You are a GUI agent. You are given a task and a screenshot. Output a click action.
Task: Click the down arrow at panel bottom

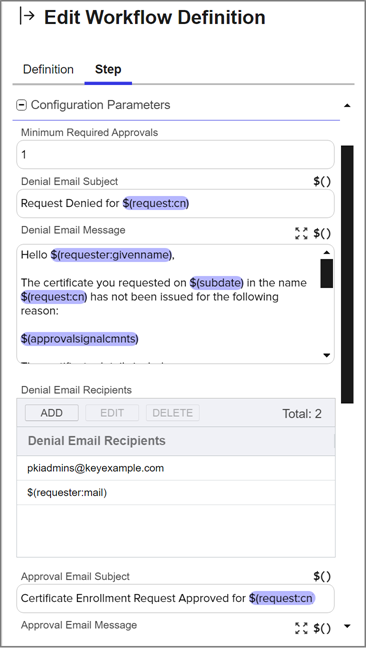pyautogui.click(x=347, y=626)
